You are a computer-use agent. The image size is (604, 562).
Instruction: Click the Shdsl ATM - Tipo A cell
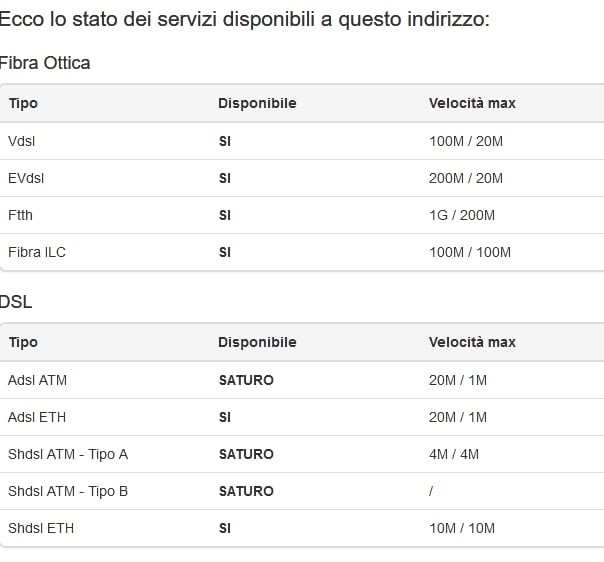[68, 454]
